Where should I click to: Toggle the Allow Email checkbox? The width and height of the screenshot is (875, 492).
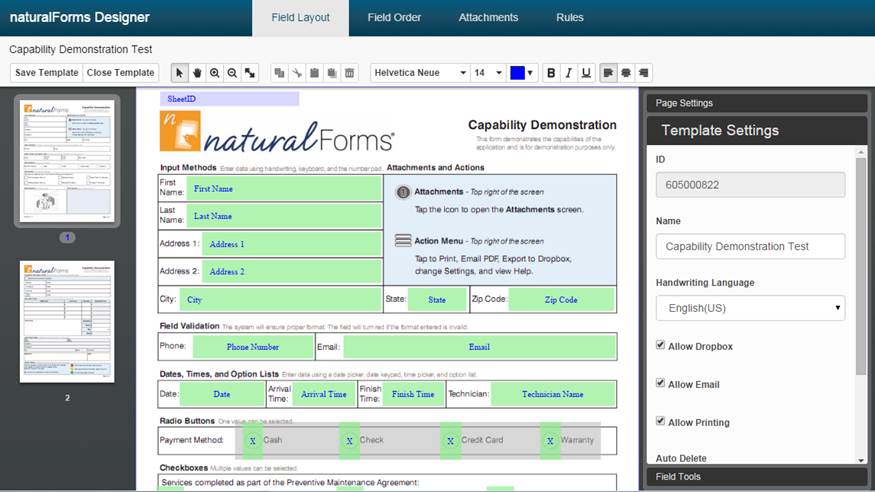tap(661, 383)
